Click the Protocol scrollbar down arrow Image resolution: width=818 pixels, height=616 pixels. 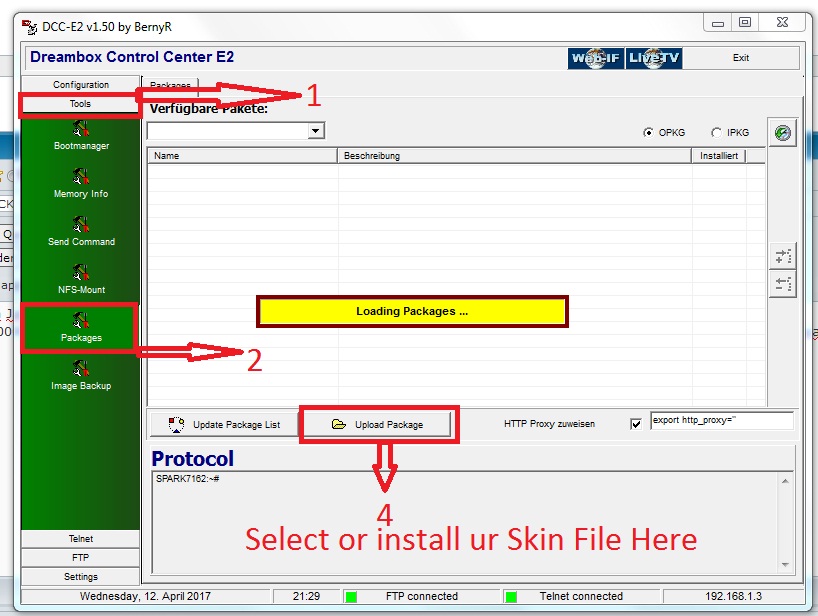pos(785,565)
